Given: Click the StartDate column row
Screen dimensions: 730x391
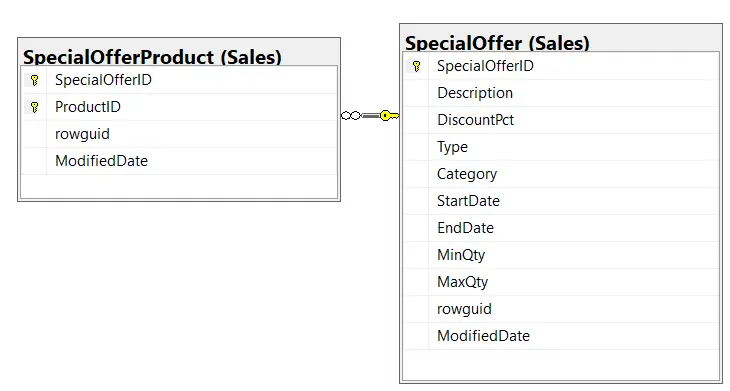Looking at the screenshot, I should tap(561, 201).
